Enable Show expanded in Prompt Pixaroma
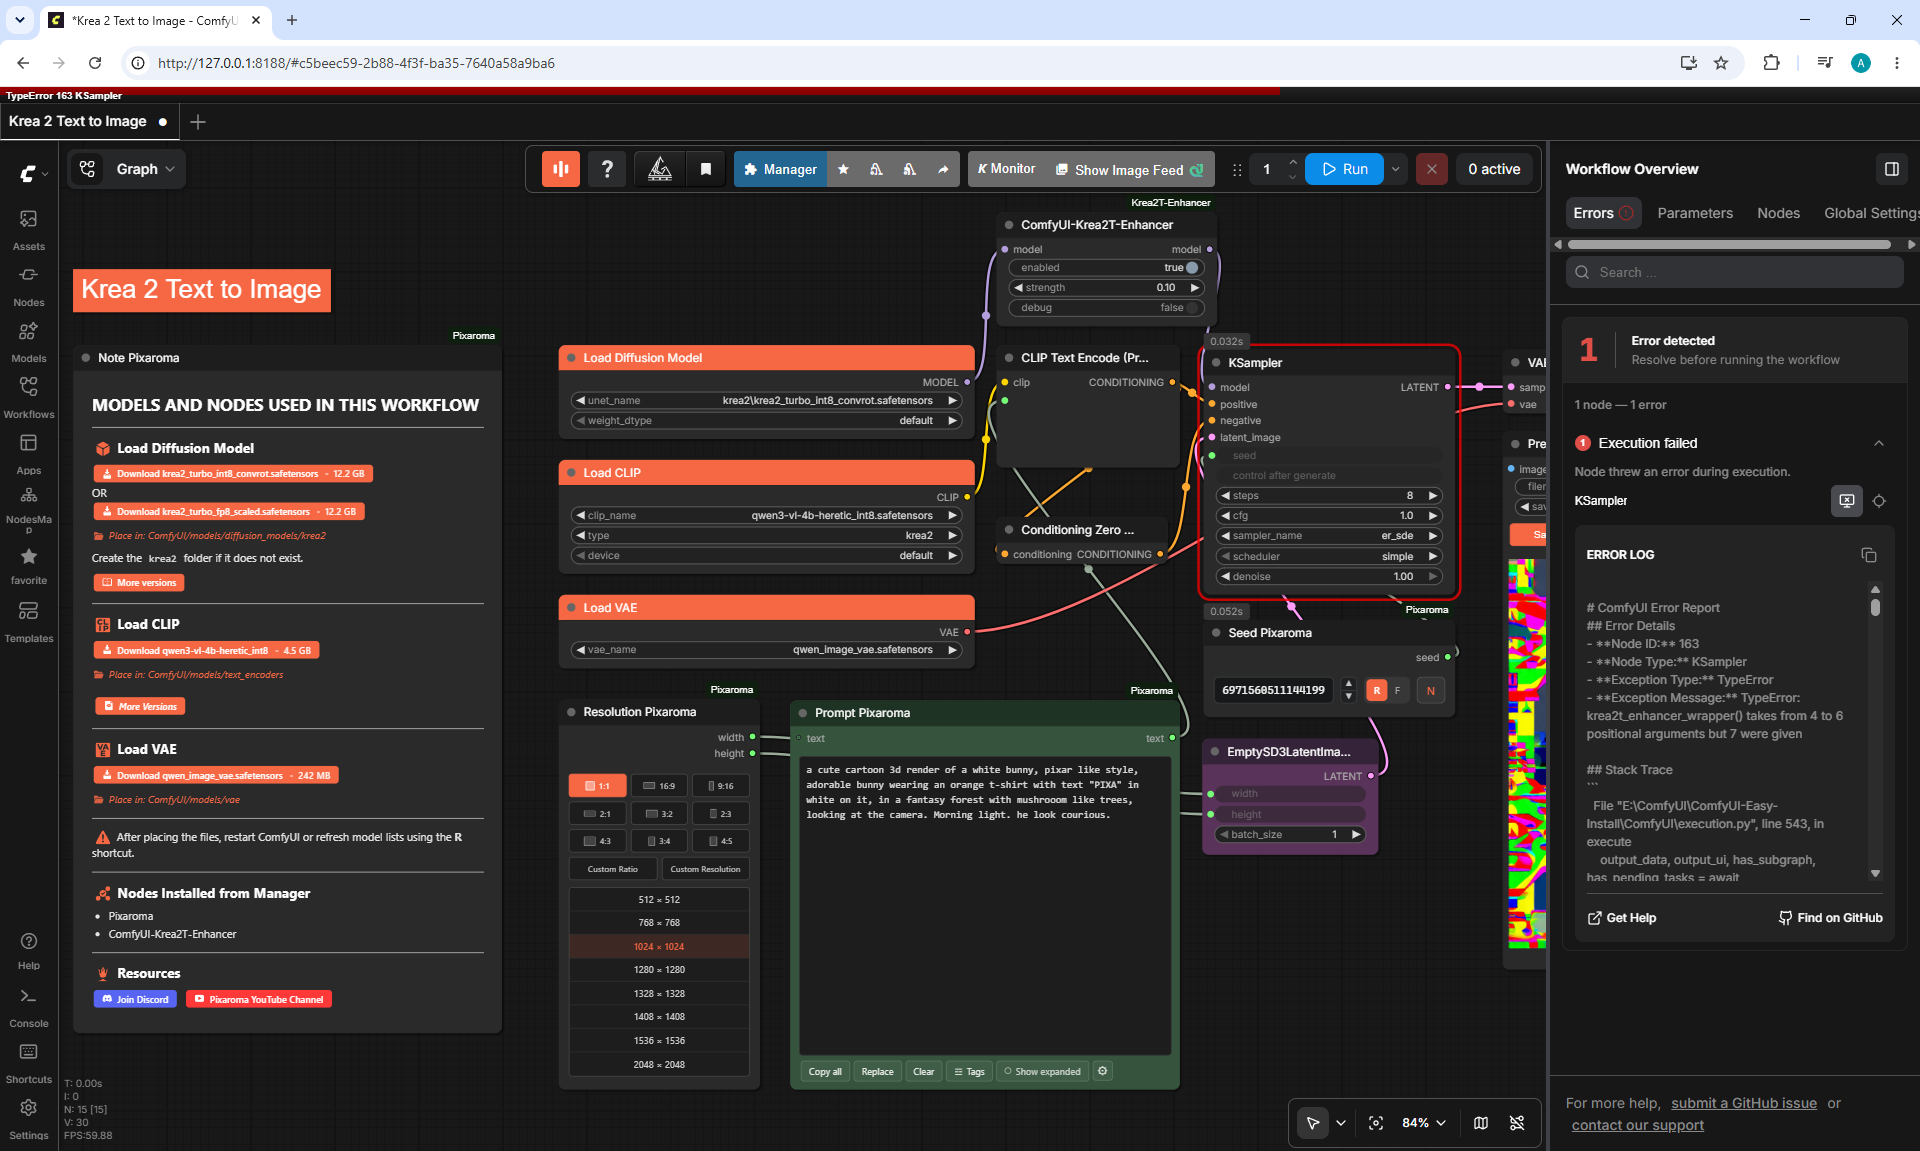Screen dimensions: 1920x1151 point(1042,1071)
